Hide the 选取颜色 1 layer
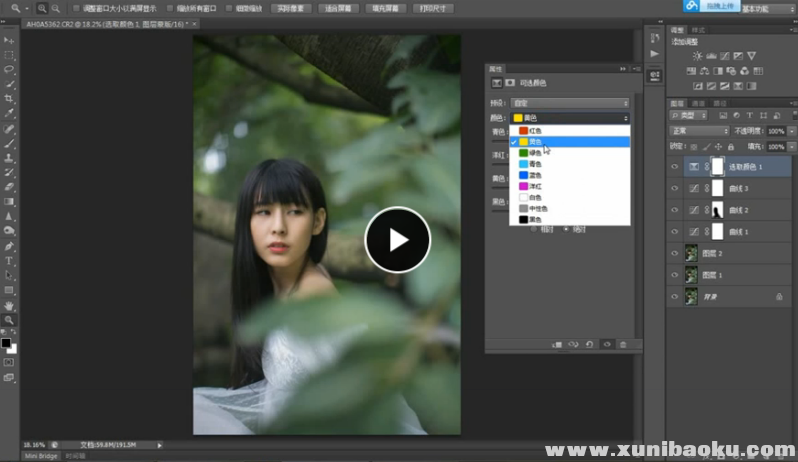Image resolution: width=798 pixels, height=462 pixels. pyautogui.click(x=673, y=167)
